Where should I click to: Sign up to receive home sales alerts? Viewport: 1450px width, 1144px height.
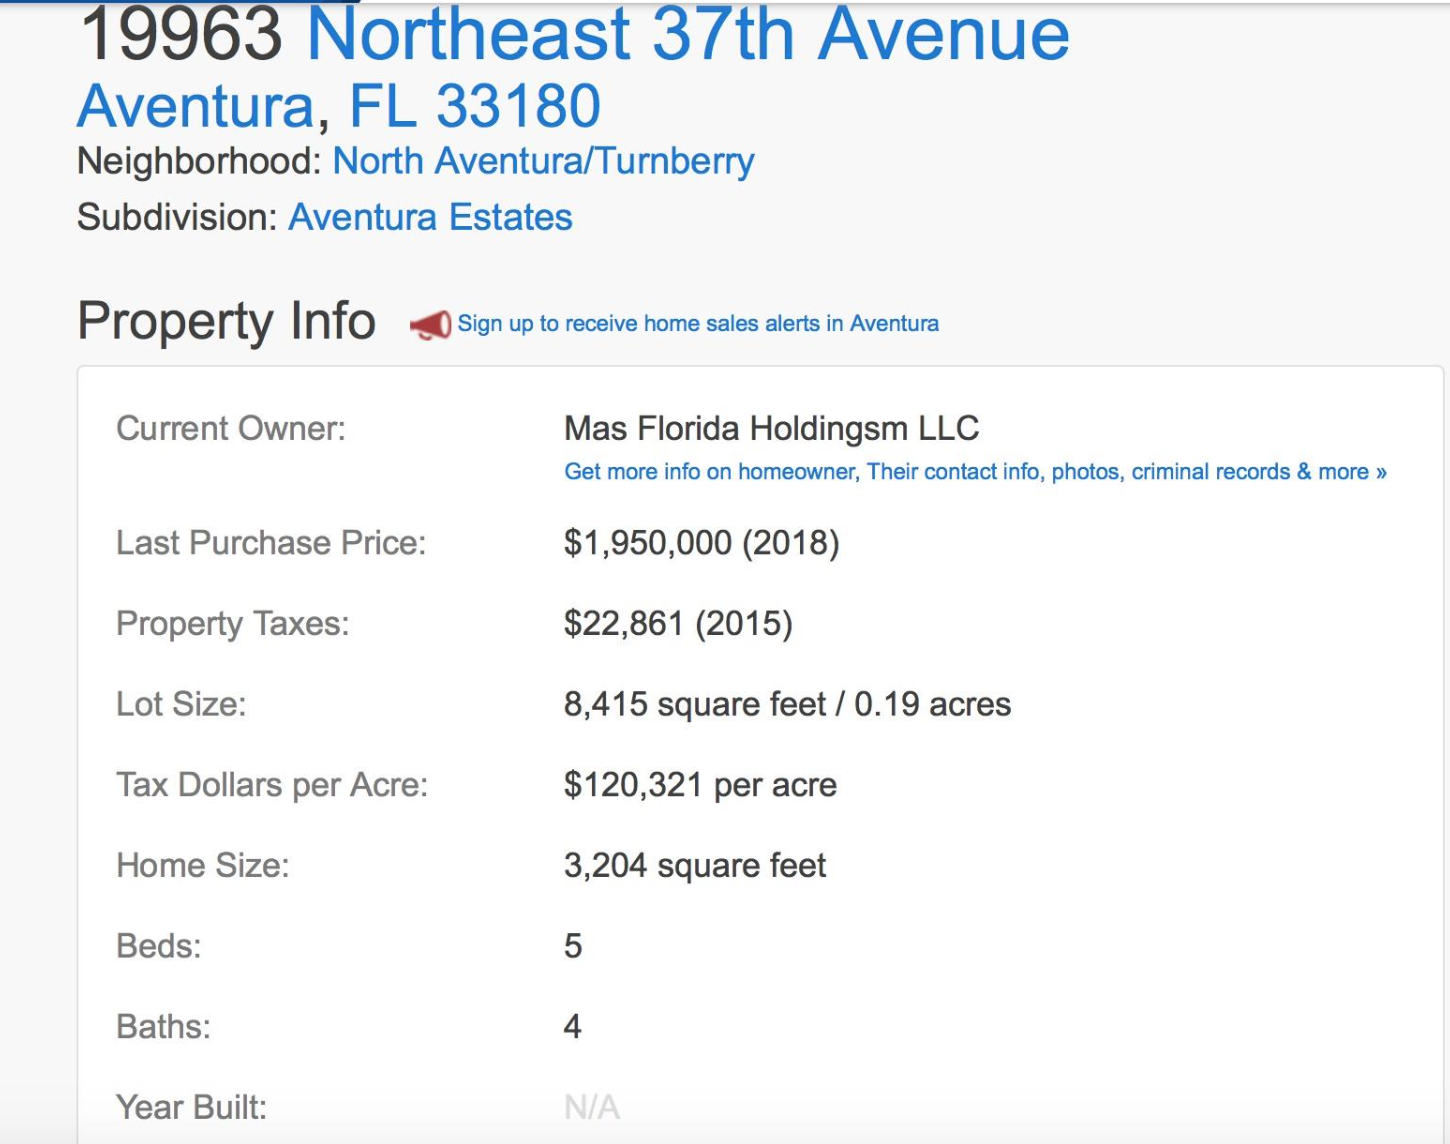pyautogui.click(x=698, y=324)
